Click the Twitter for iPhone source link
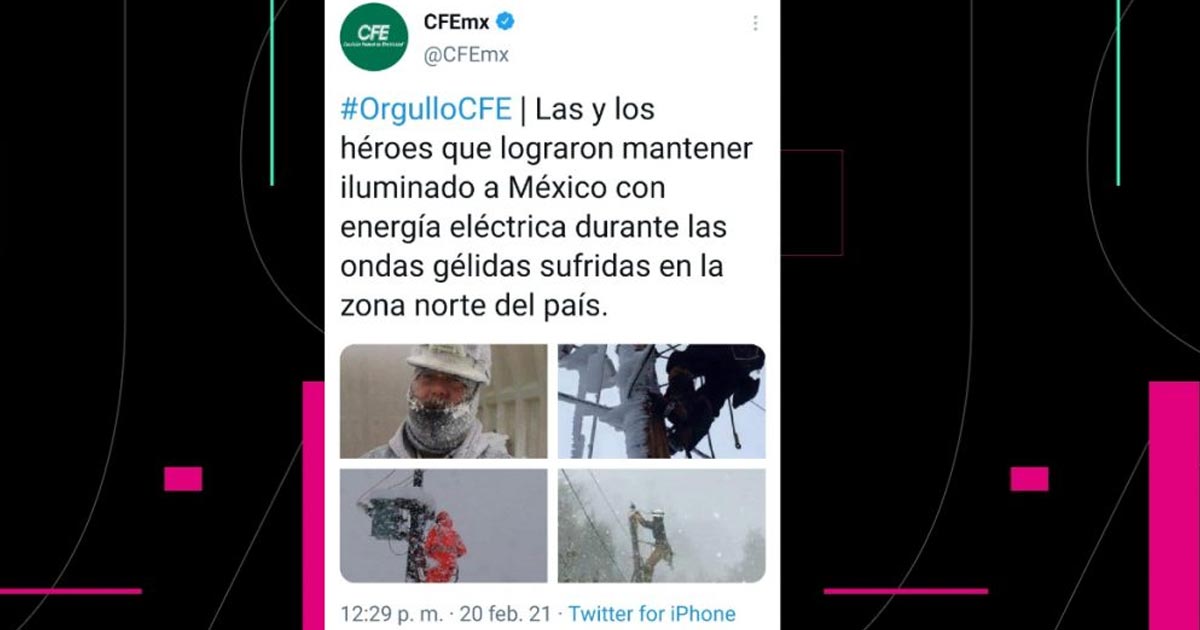The height and width of the screenshot is (630, 1200). [x=652, y=614]
